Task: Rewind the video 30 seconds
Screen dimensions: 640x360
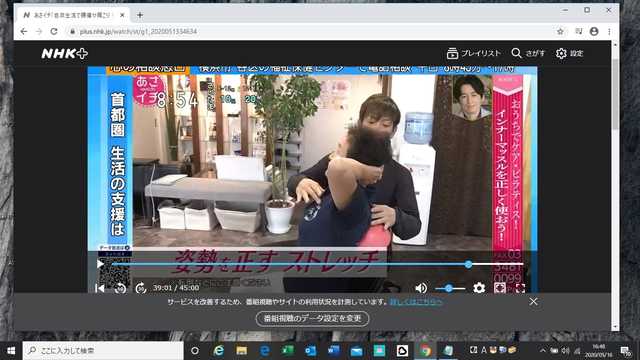Action: tap(120, 288)
